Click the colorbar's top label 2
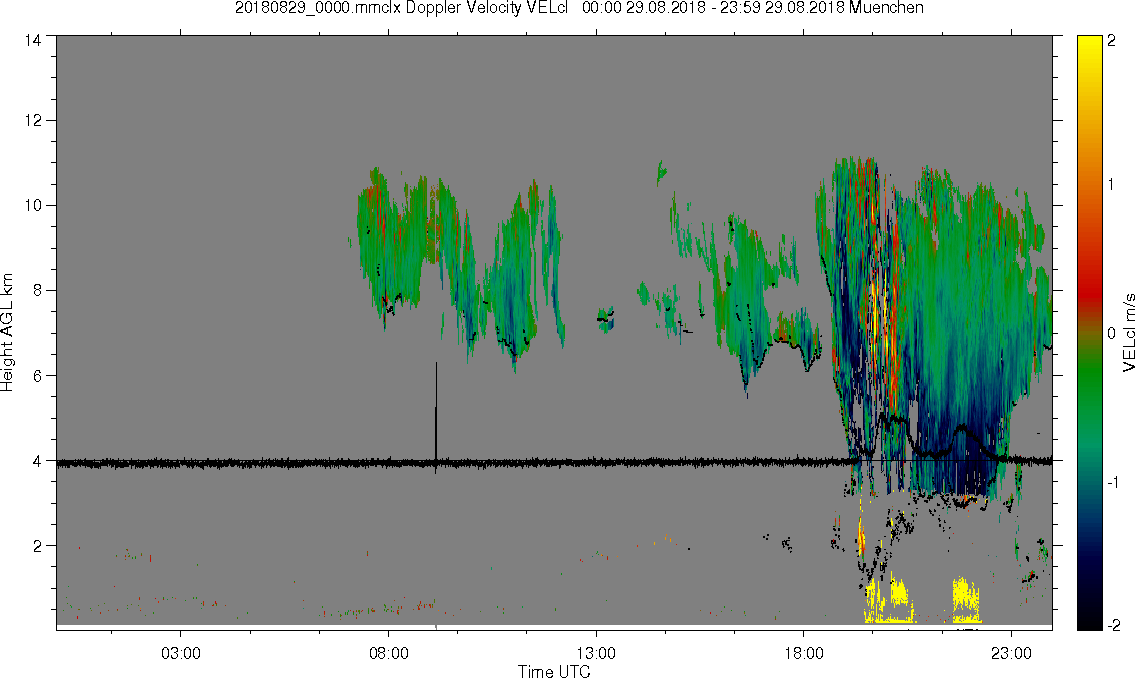1135x678 pixels. pos(1112,41)
